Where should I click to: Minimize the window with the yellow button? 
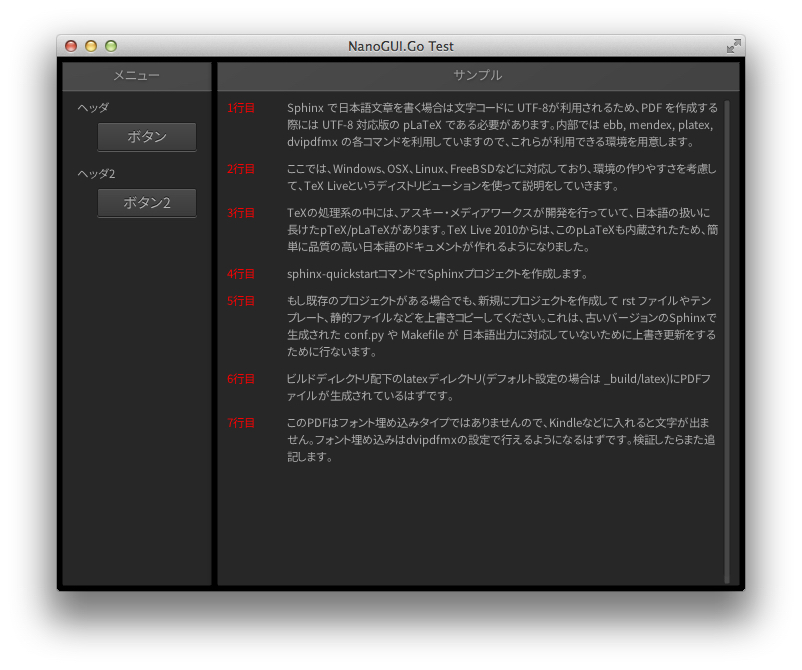[x=91, y=46]
